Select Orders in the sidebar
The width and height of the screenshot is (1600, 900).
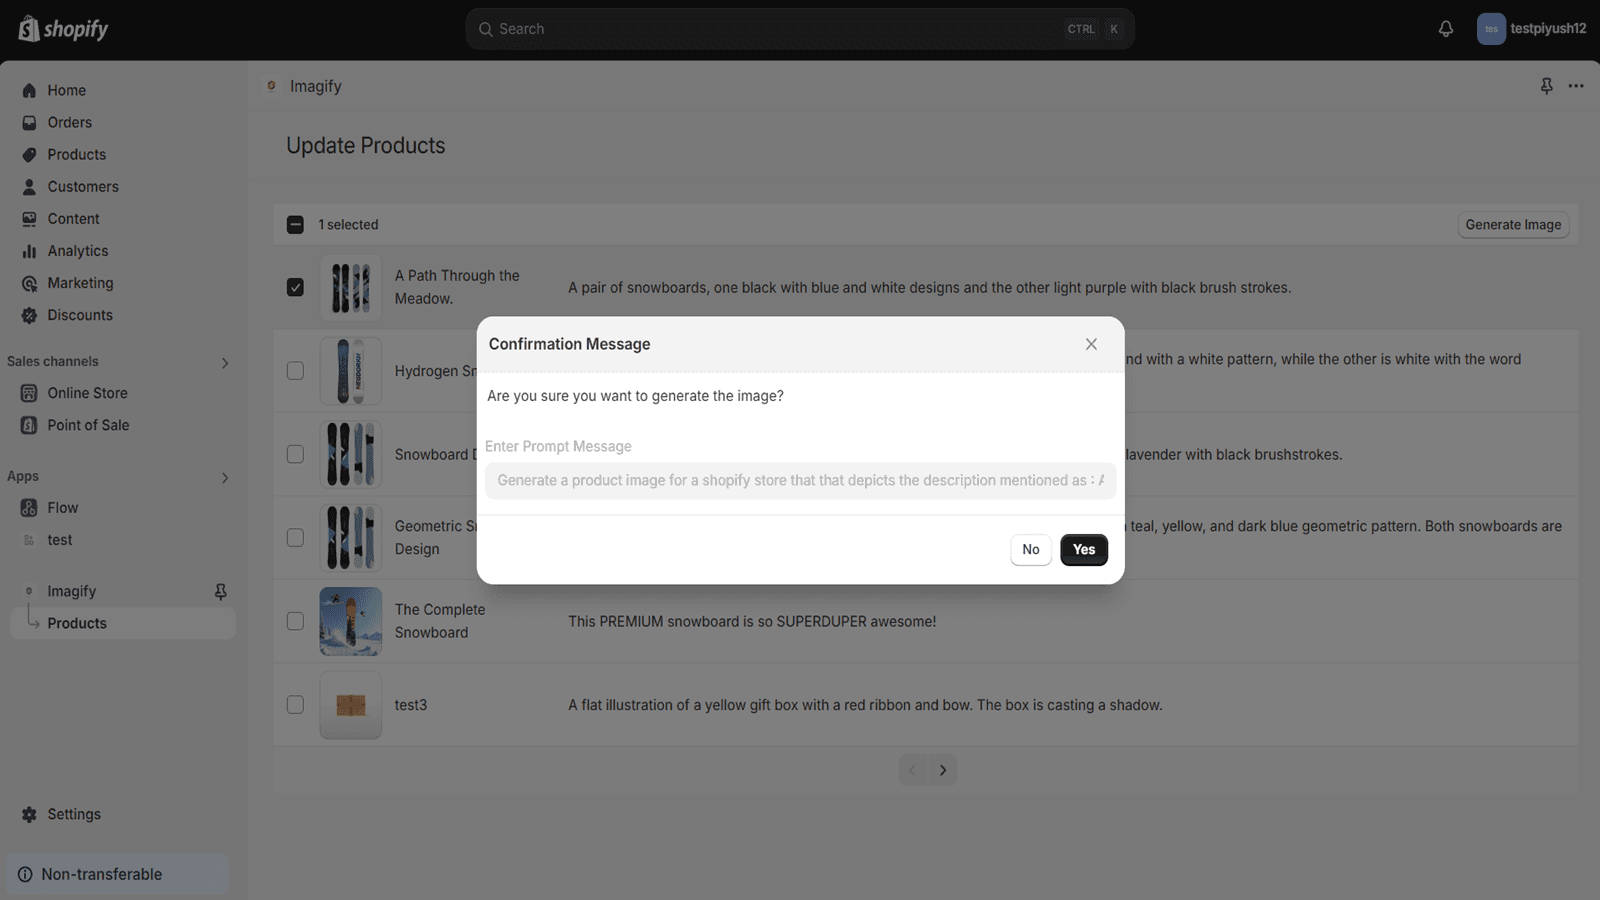(70, 122)
